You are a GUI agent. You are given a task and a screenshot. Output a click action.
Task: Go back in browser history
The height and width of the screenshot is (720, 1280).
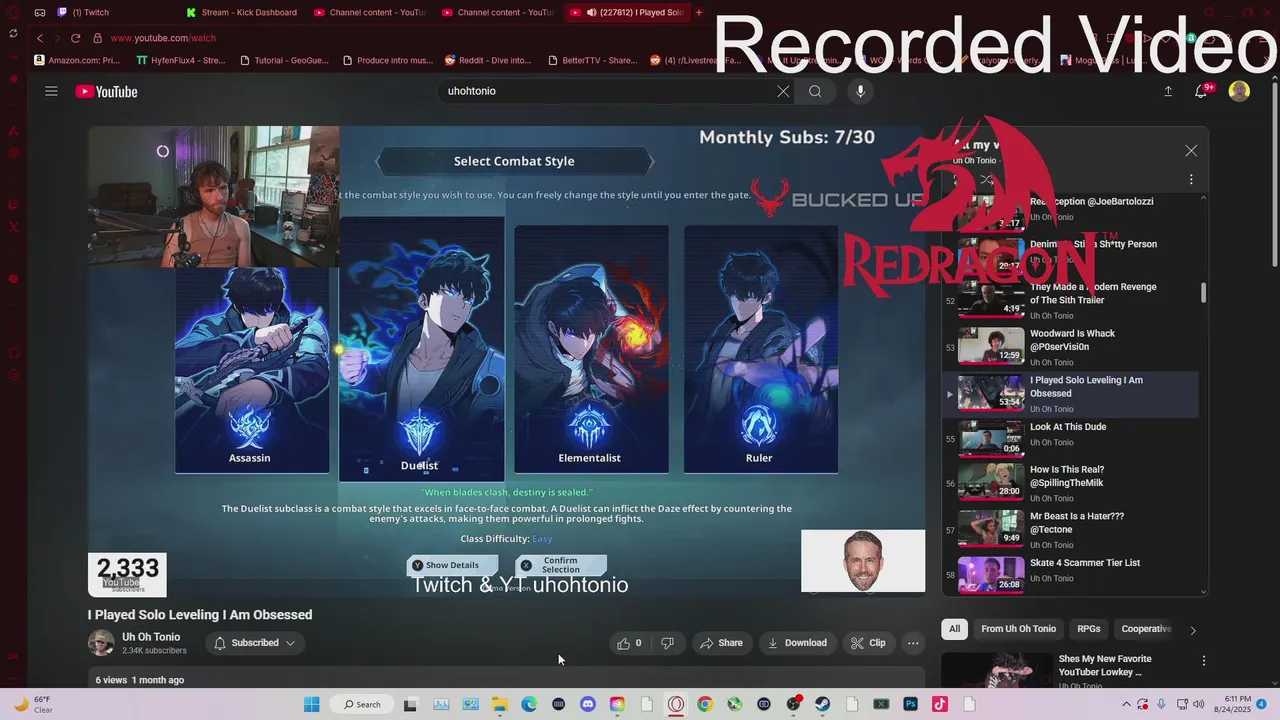point(40,38)
